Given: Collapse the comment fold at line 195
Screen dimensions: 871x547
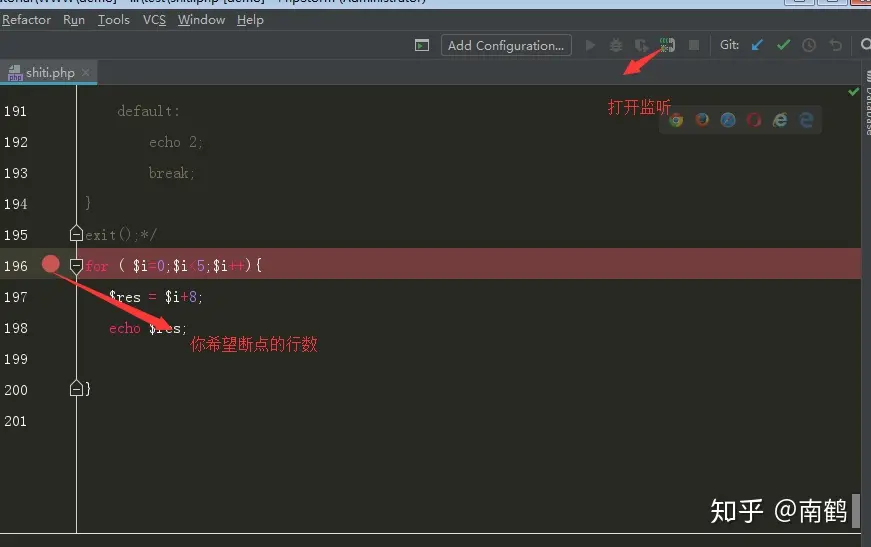Looking at the screenshot, I should pos(76,234).
